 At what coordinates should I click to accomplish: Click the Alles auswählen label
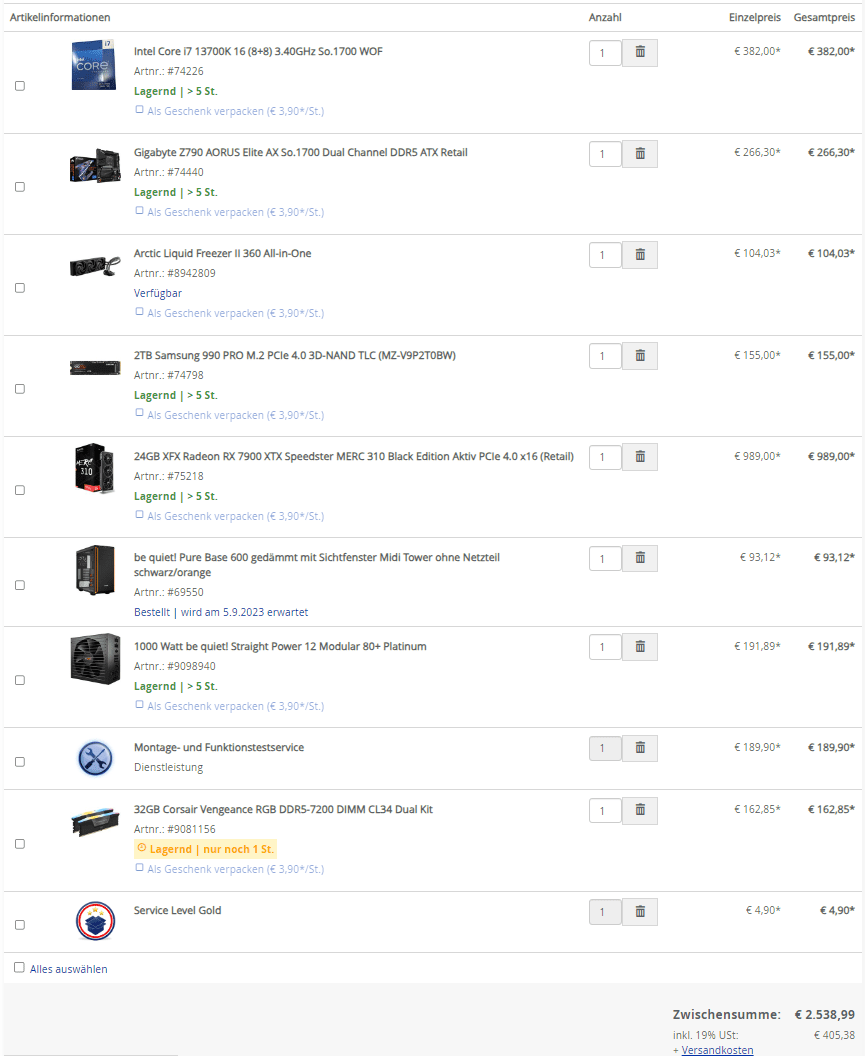coord(69,968)
